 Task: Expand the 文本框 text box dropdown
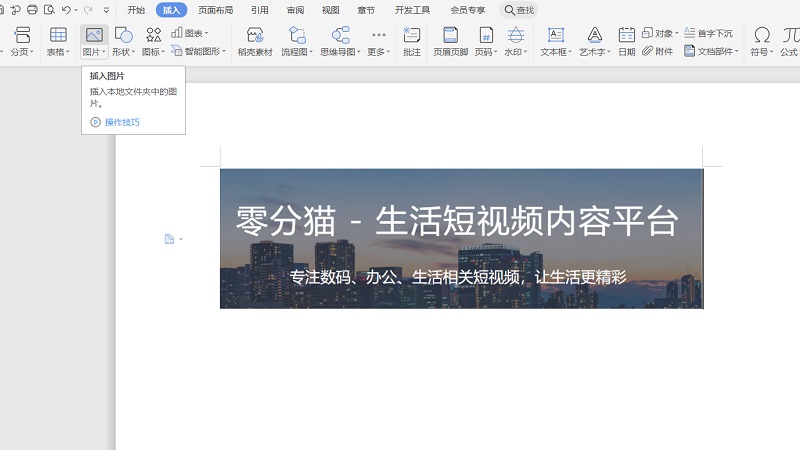(x=555, y=52)
